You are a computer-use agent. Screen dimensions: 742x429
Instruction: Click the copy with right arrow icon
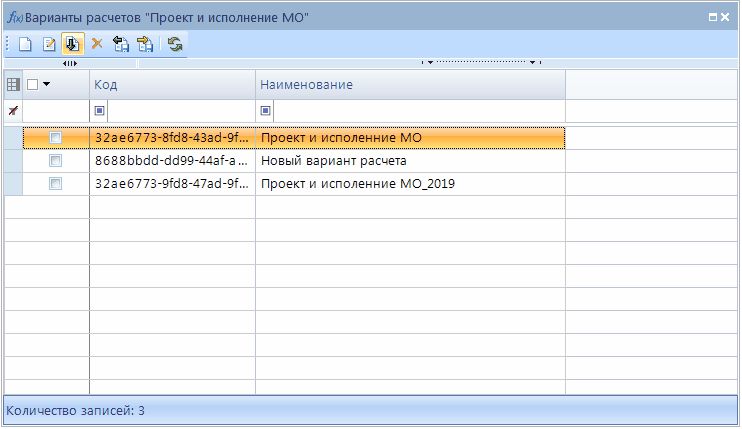tap(144, 44)
